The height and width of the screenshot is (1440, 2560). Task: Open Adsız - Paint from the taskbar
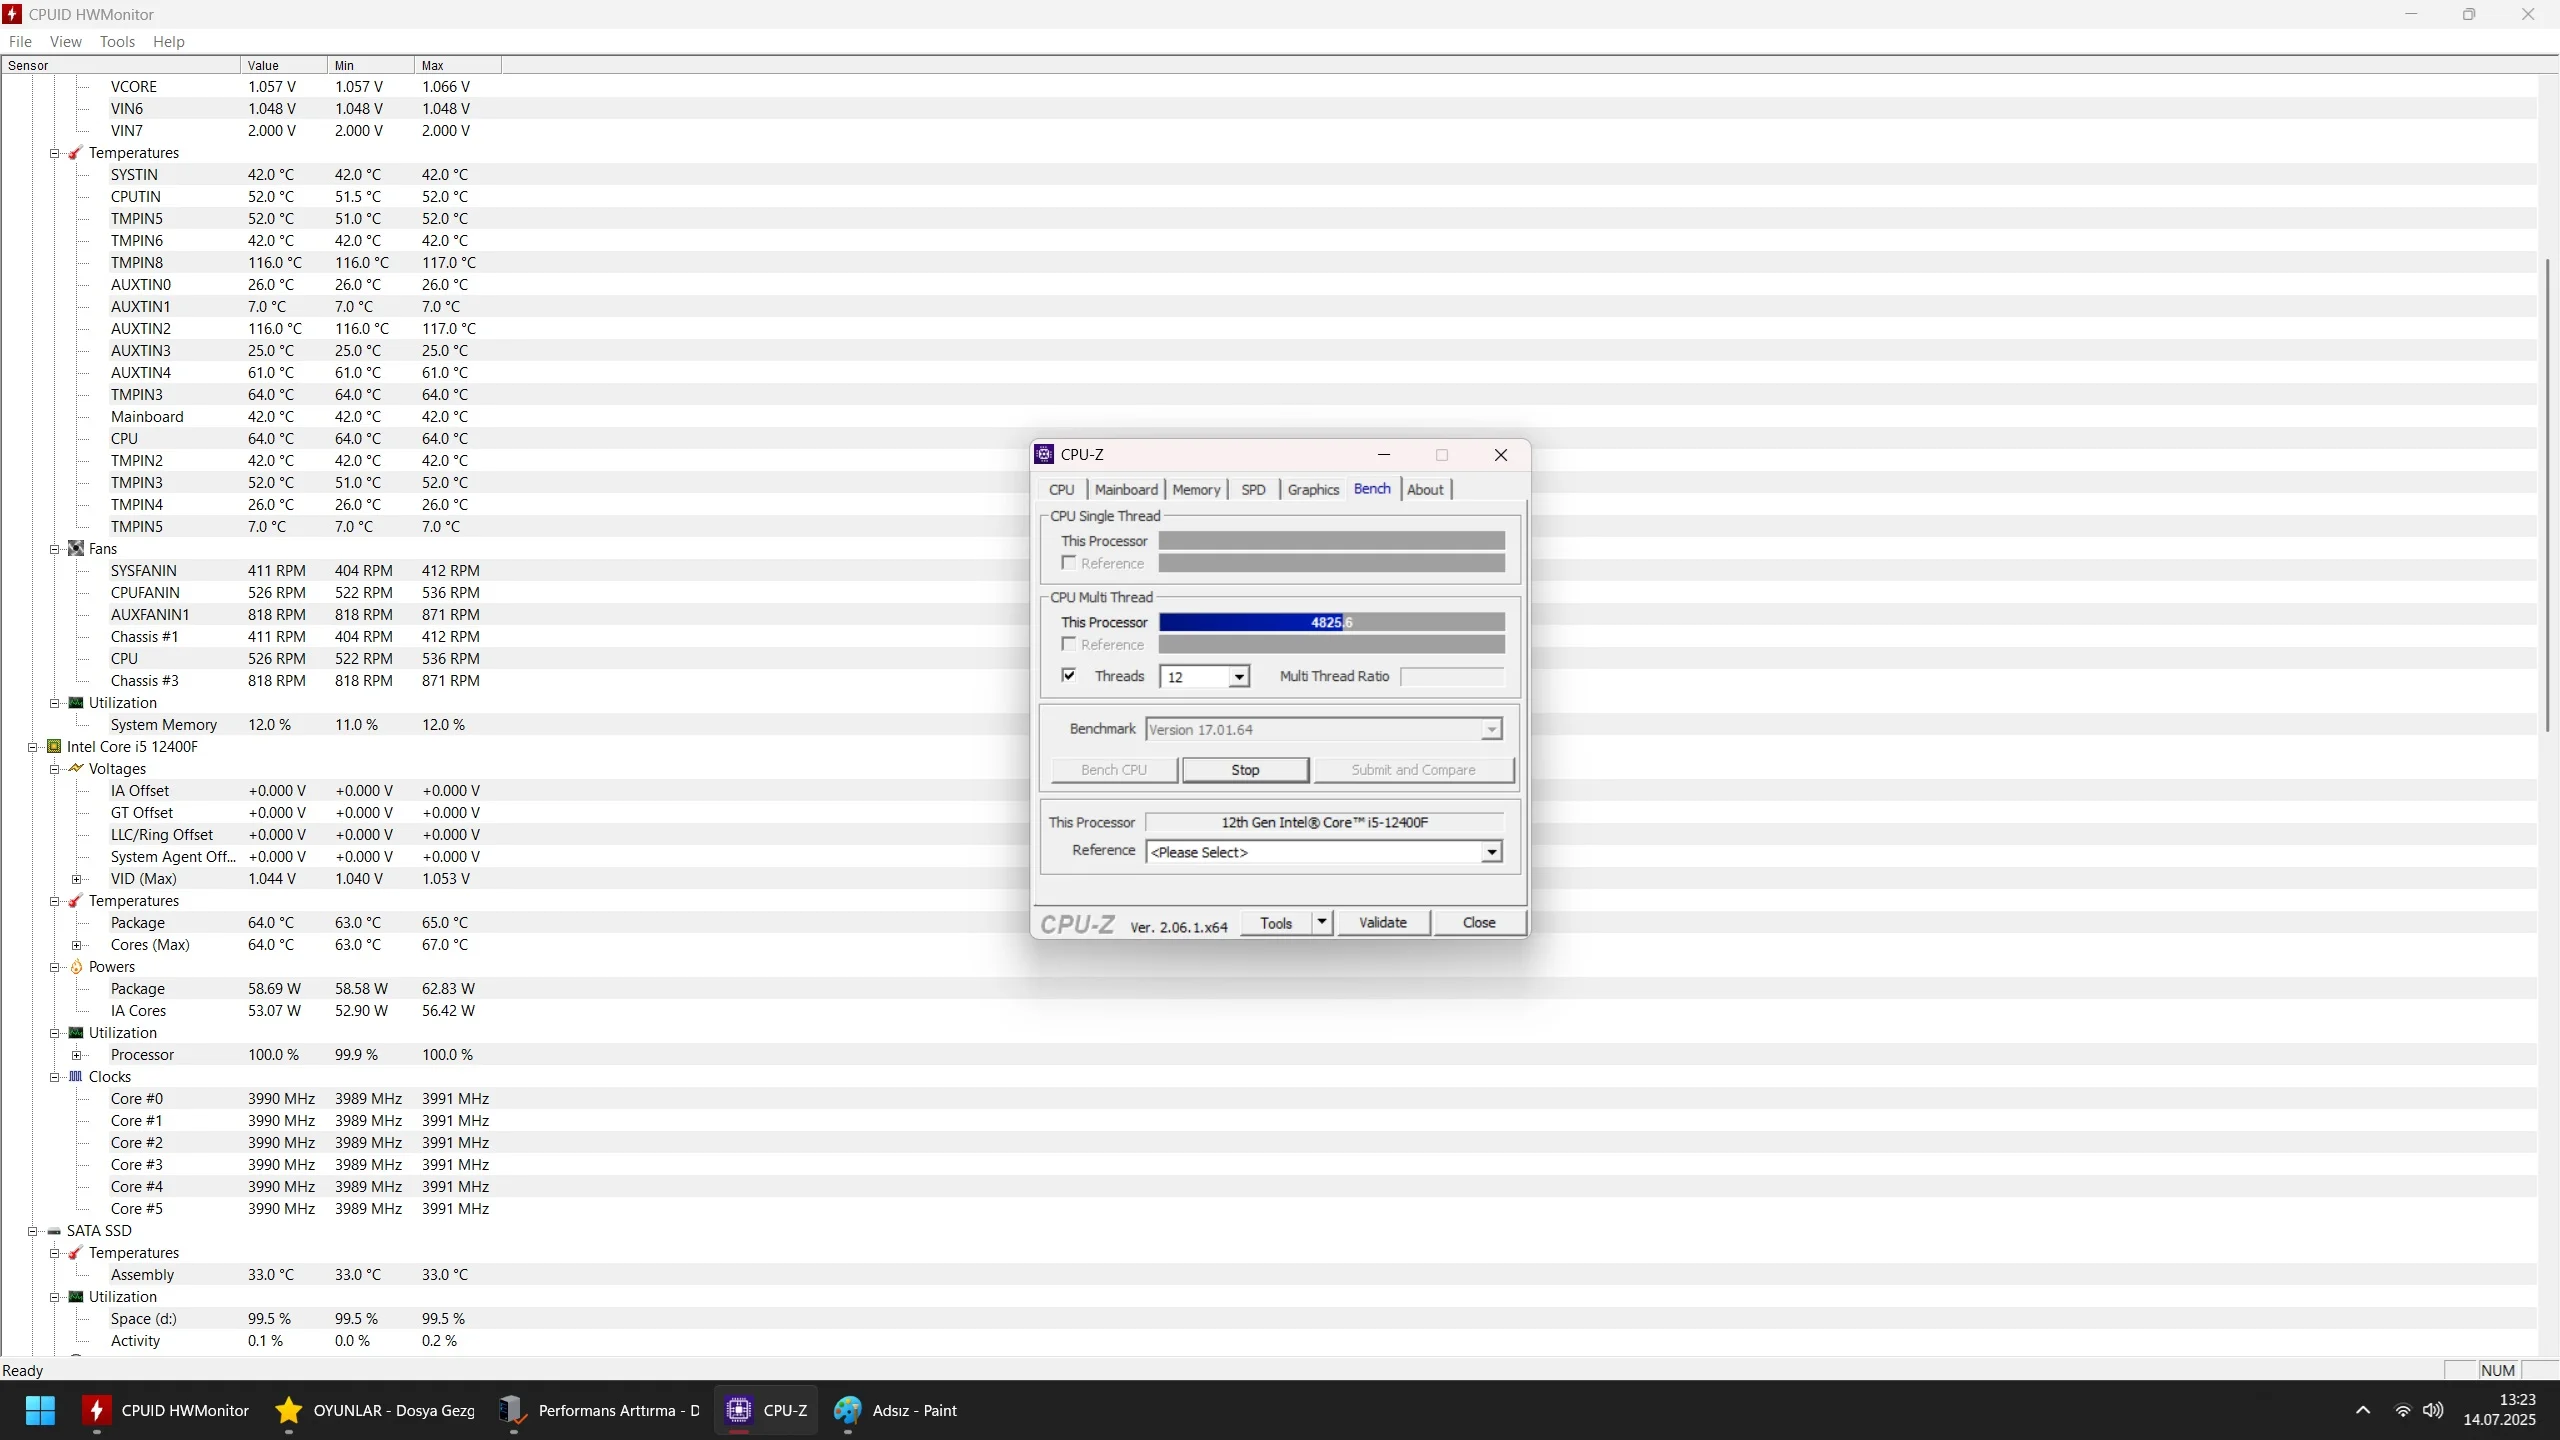point(895,1411)
